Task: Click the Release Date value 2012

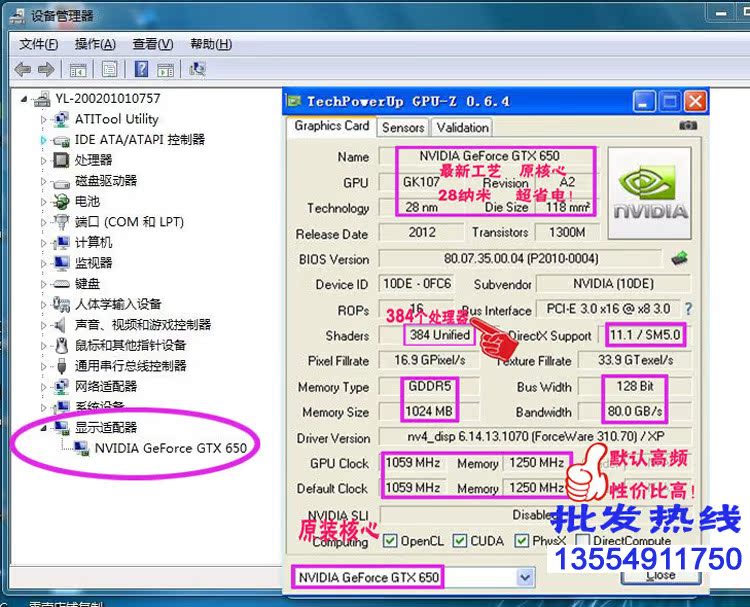Action: point(421,232)
